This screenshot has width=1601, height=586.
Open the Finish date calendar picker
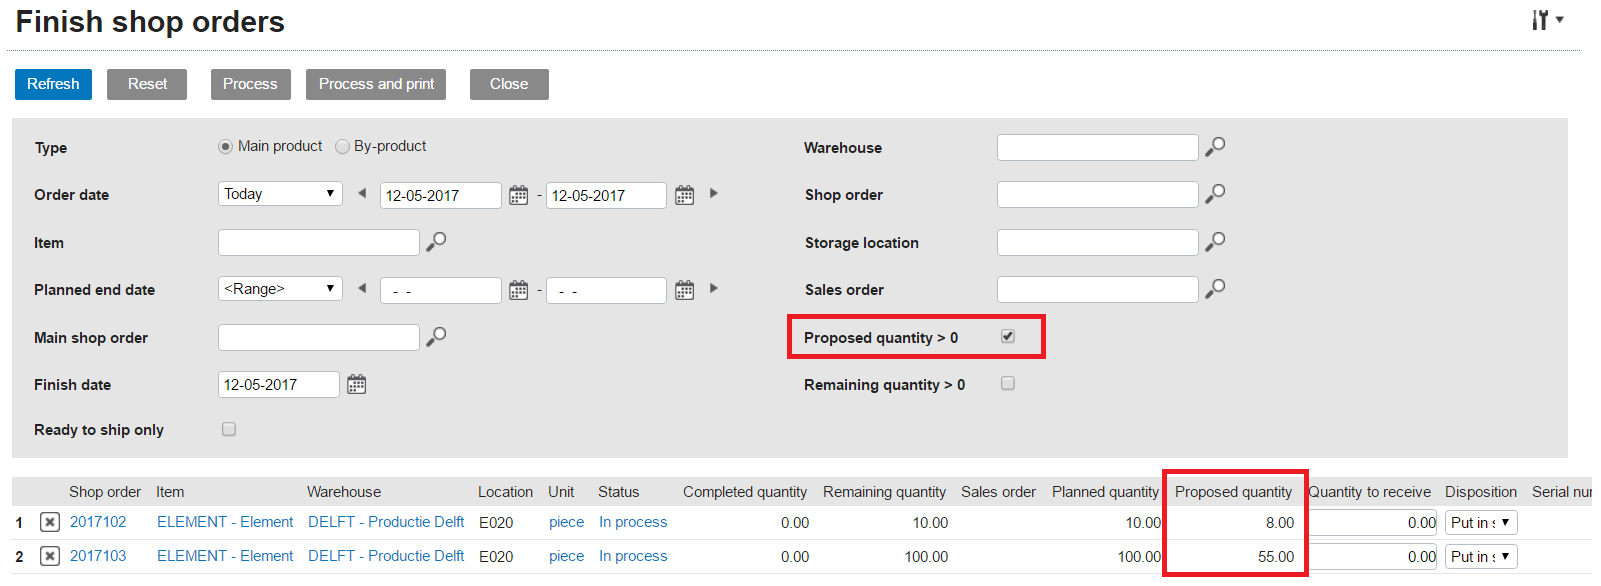click(x=357, y=385)
